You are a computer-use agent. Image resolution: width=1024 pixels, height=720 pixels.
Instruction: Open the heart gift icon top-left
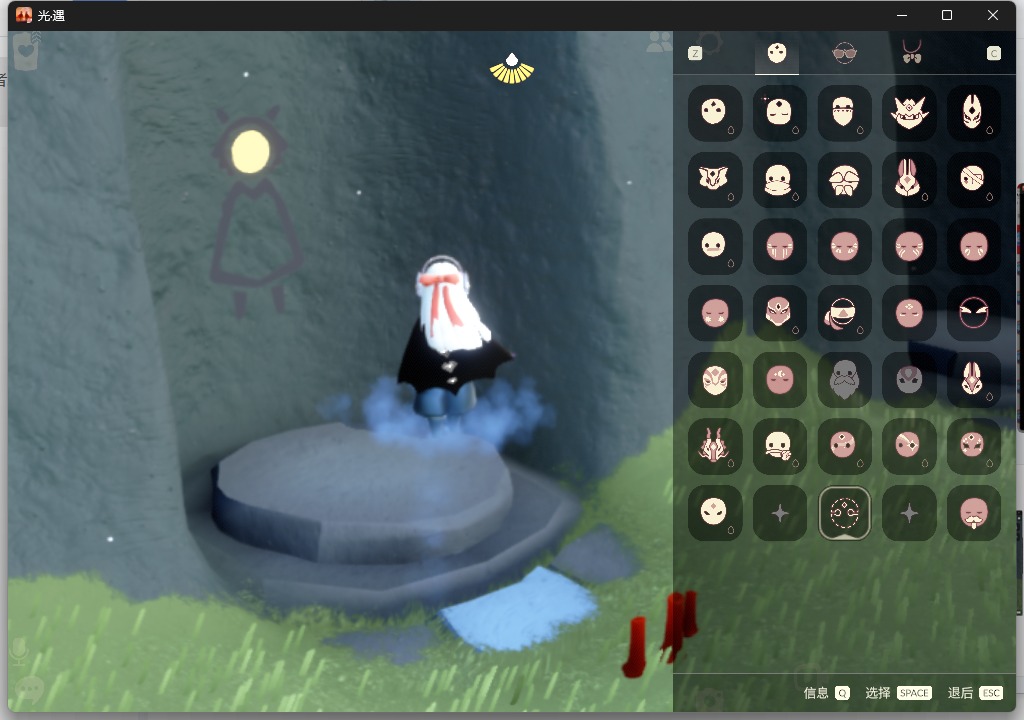tap(26, 52)
